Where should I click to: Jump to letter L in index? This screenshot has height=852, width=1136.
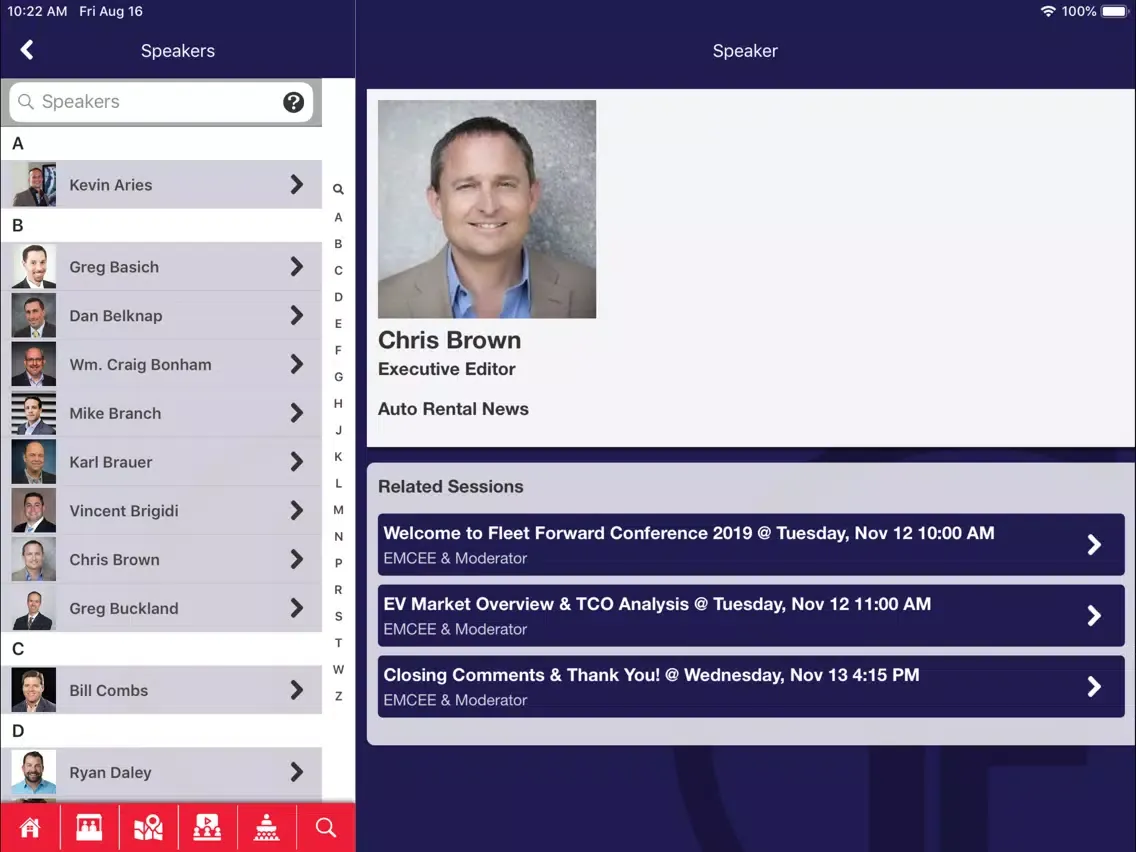[338, 483]
